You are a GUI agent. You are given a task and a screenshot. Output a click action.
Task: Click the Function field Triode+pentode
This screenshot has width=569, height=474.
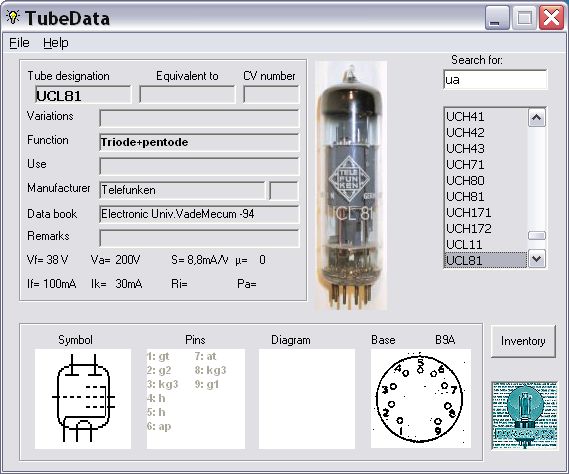199,142
